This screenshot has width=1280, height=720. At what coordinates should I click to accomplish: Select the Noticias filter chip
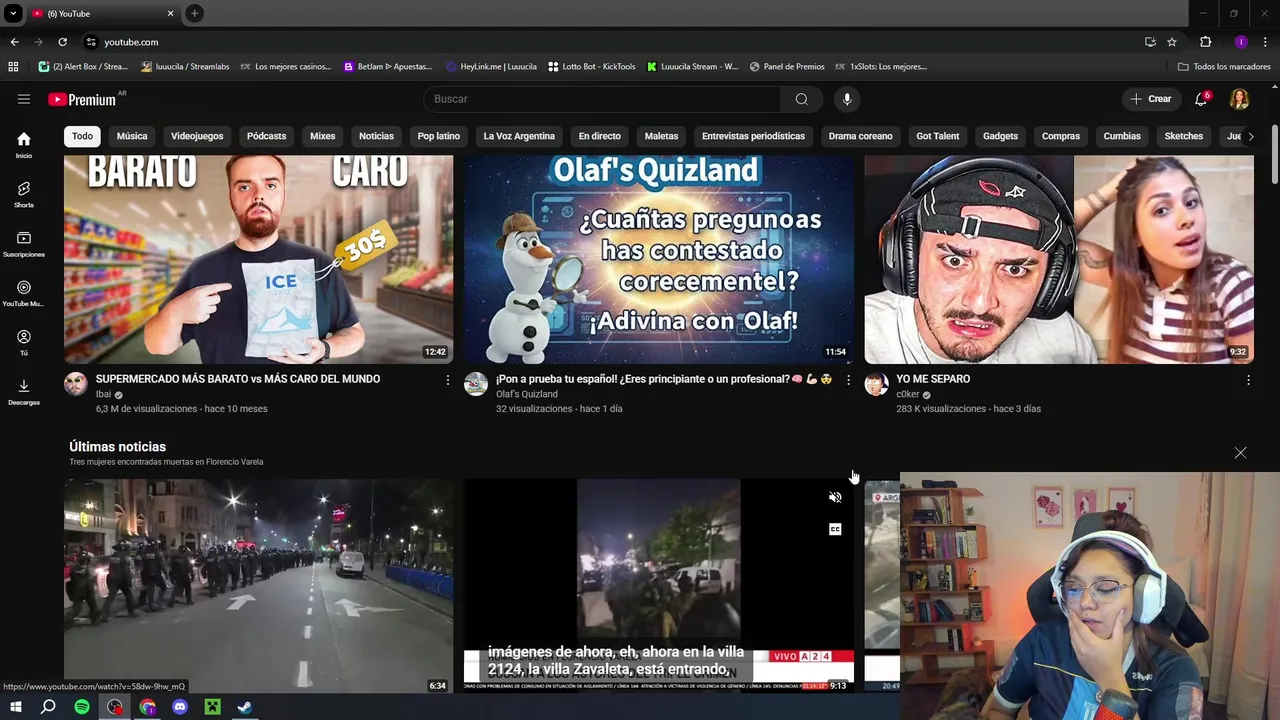pyautogui.click(x=376, y=136)
